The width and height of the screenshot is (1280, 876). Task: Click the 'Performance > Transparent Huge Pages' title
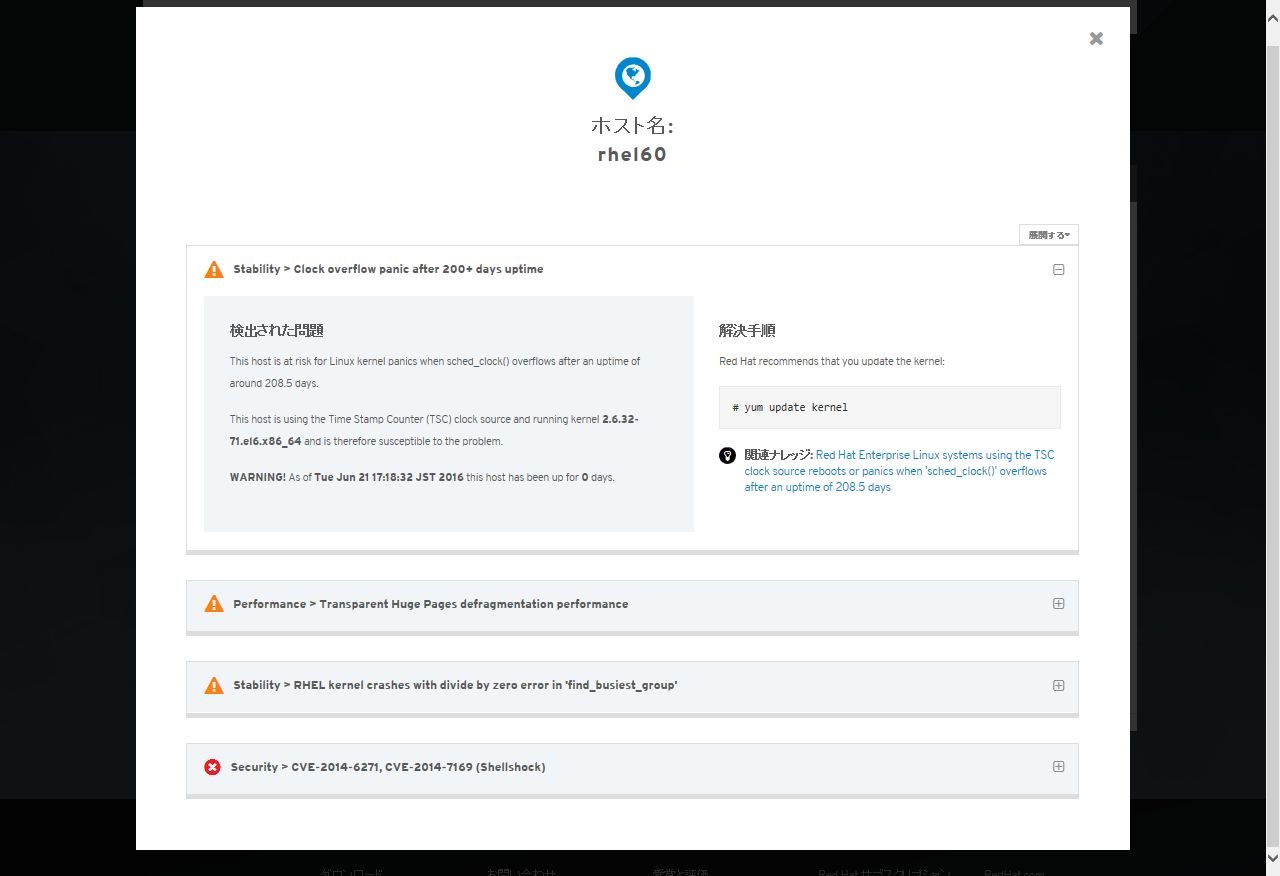pos(431,604)
